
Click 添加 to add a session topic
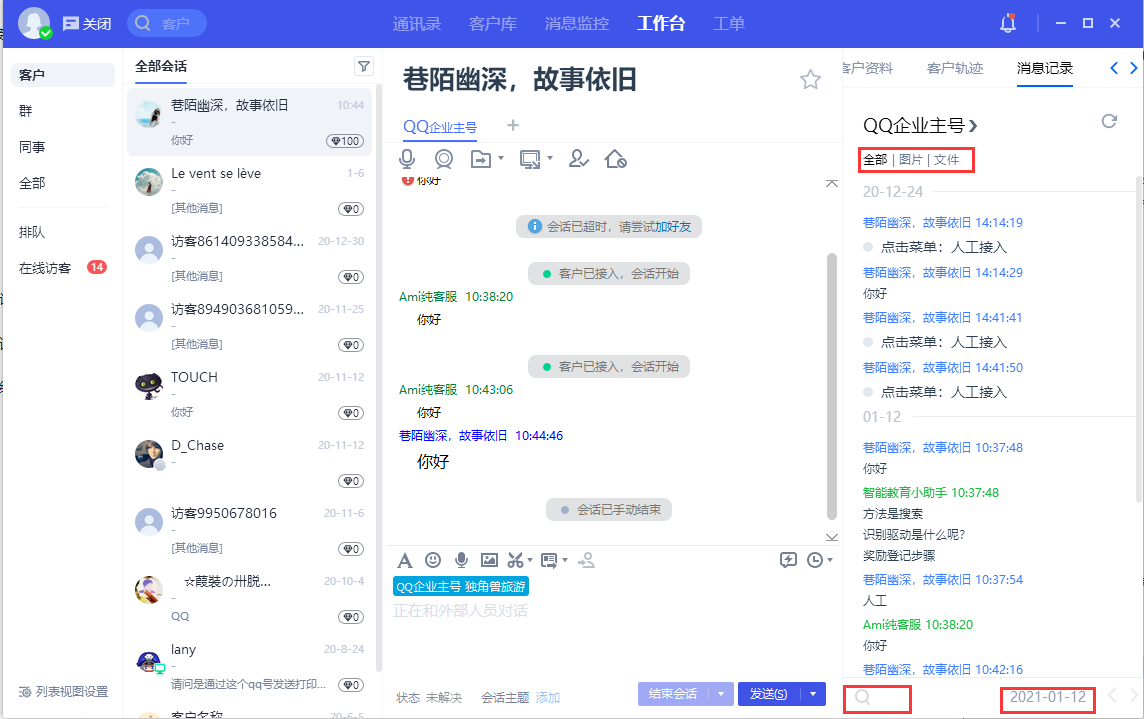pyautogui.click(x=547, y=697)
